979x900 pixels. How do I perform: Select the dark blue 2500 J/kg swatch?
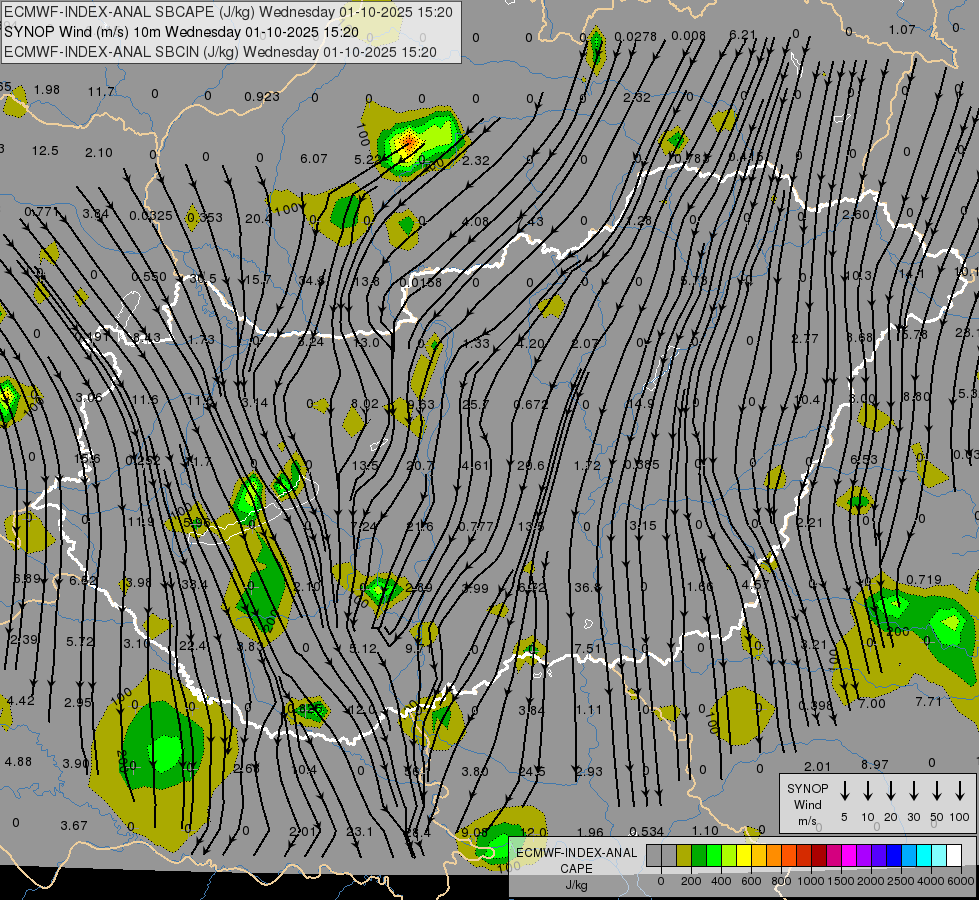[893, 855]
